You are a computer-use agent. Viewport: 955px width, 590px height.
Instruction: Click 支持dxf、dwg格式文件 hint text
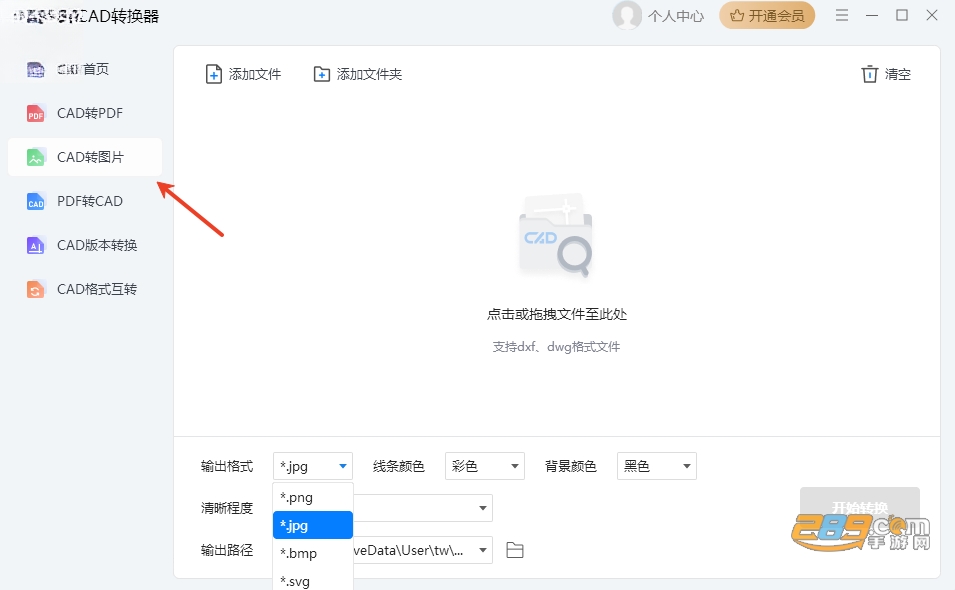pos(556,347)
